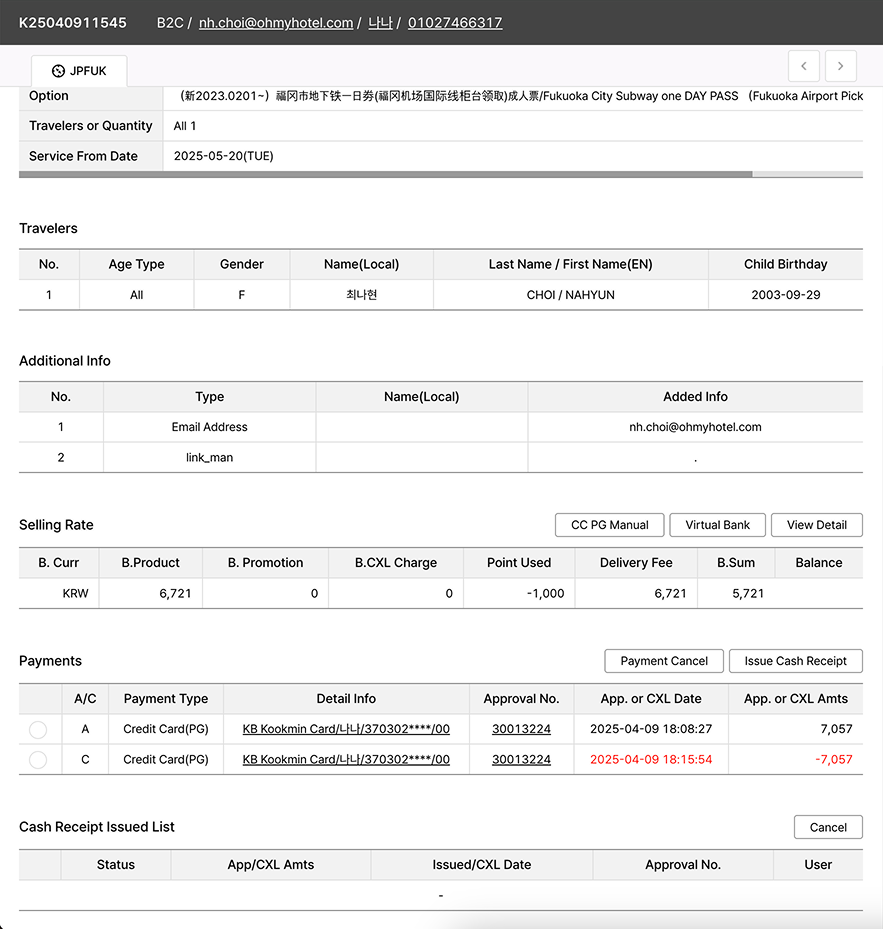Select radio button for cancelled payment row
This screenshot has width=883, height=929.
pos(38,760)
